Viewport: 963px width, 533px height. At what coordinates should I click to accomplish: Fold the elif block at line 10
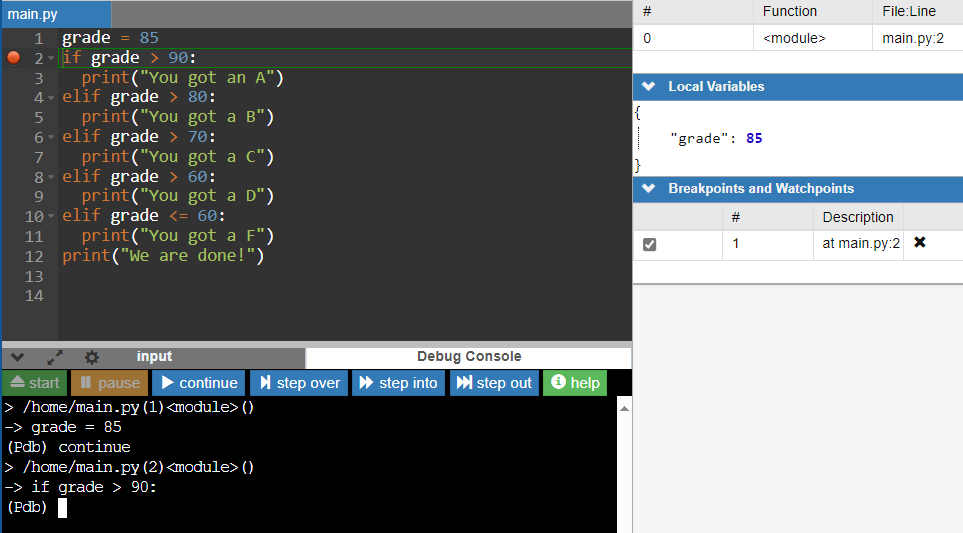pyautogui.click(x=51, y=216)
